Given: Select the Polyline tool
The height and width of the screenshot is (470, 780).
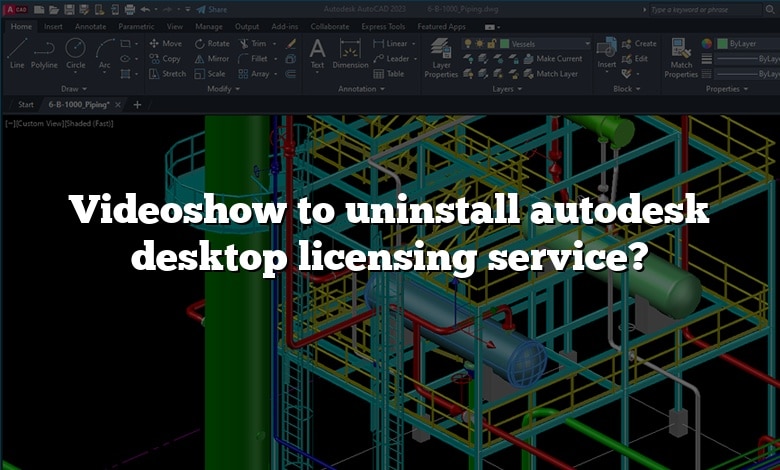Looking at the screenshot, I should coord(44,53).
